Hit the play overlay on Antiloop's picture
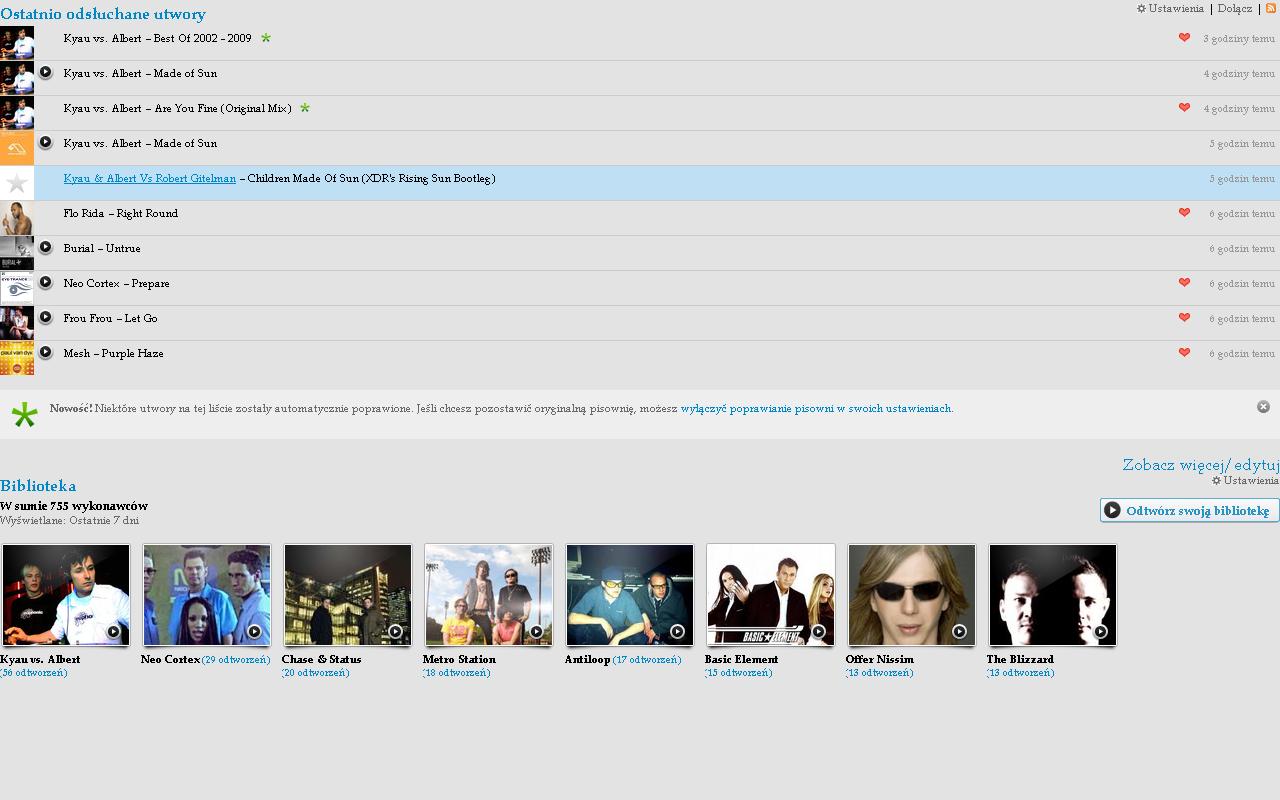 click(x=677, y=631)
